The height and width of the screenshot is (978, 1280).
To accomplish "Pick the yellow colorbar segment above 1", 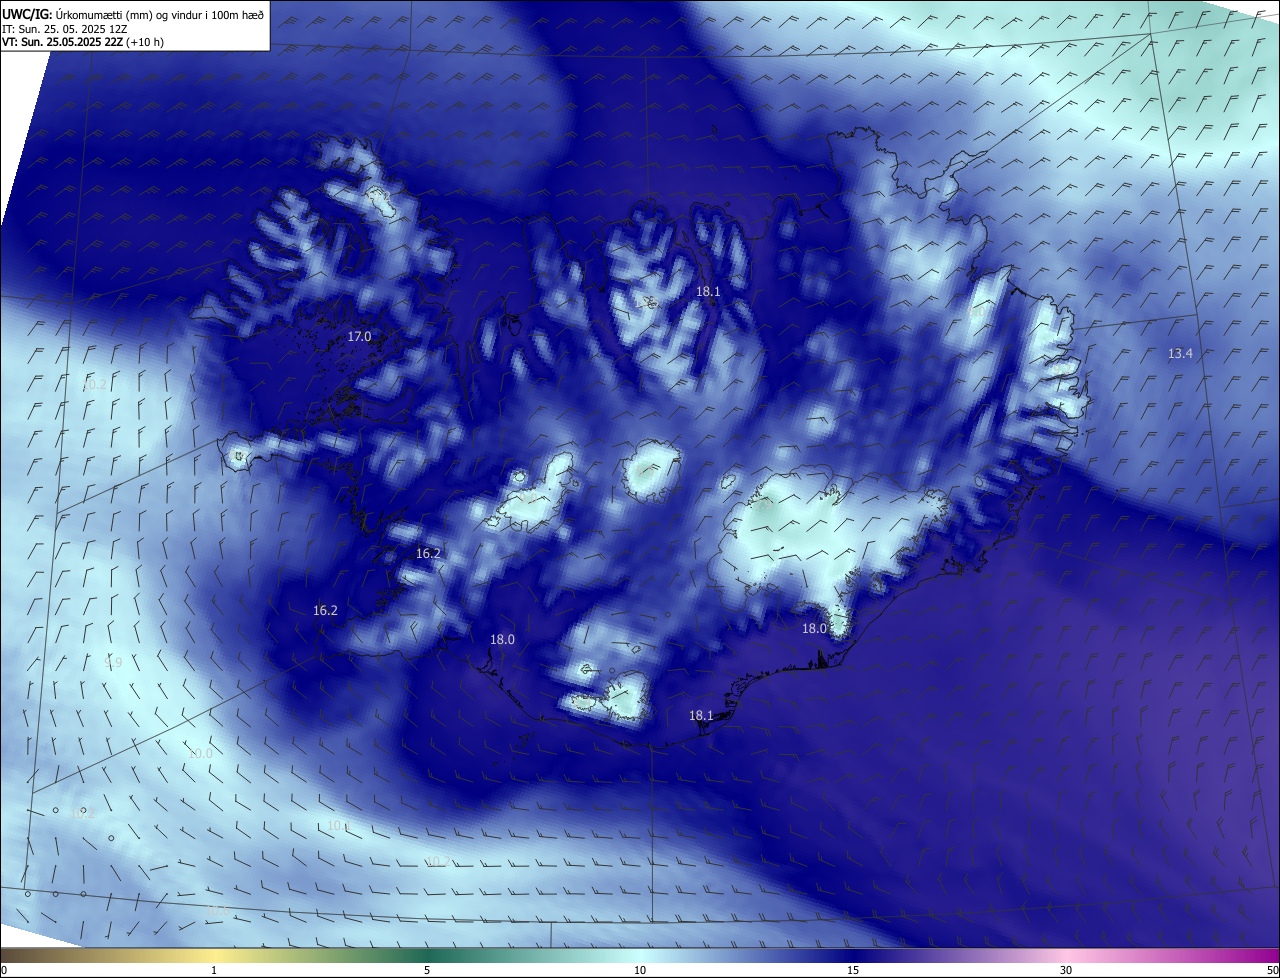I will pos(214,954).
